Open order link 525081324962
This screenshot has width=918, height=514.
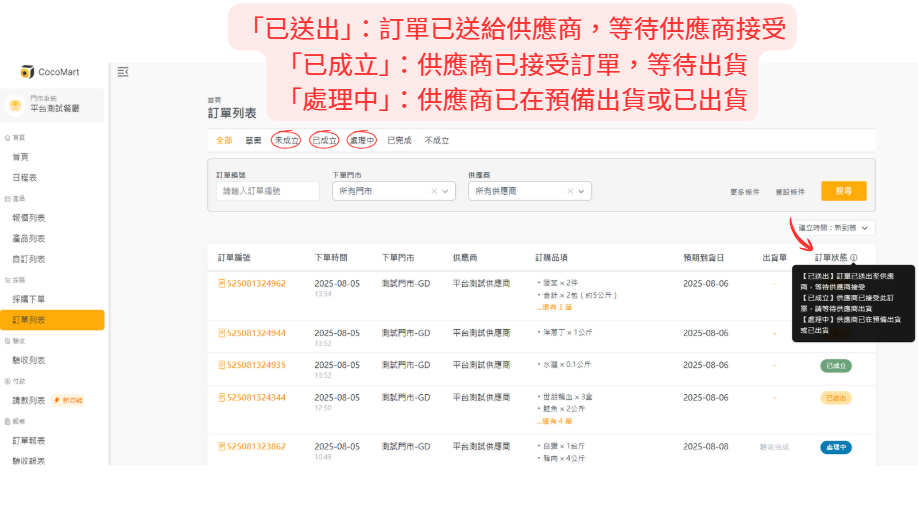(256, 283)
